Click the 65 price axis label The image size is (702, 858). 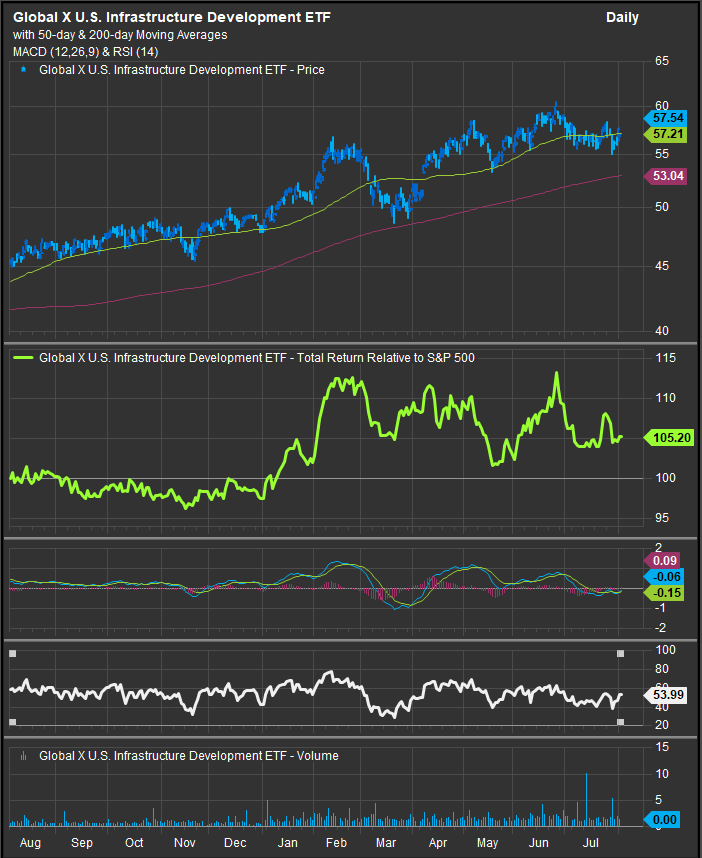[x=662, y=61]
